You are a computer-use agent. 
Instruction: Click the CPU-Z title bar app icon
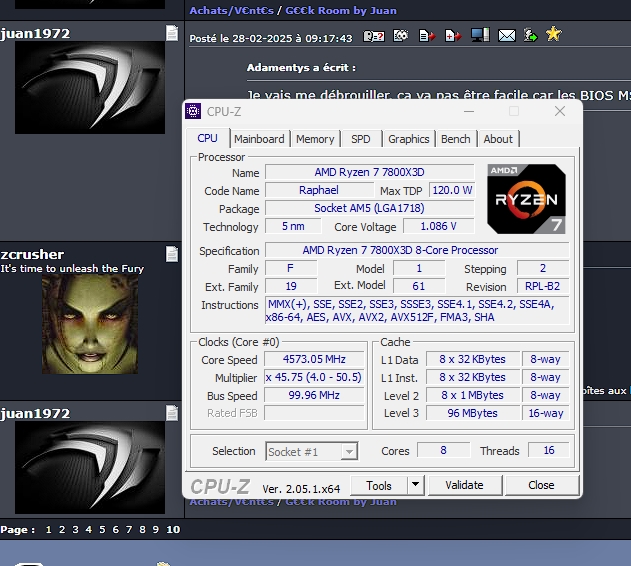[x=194, y=111]
